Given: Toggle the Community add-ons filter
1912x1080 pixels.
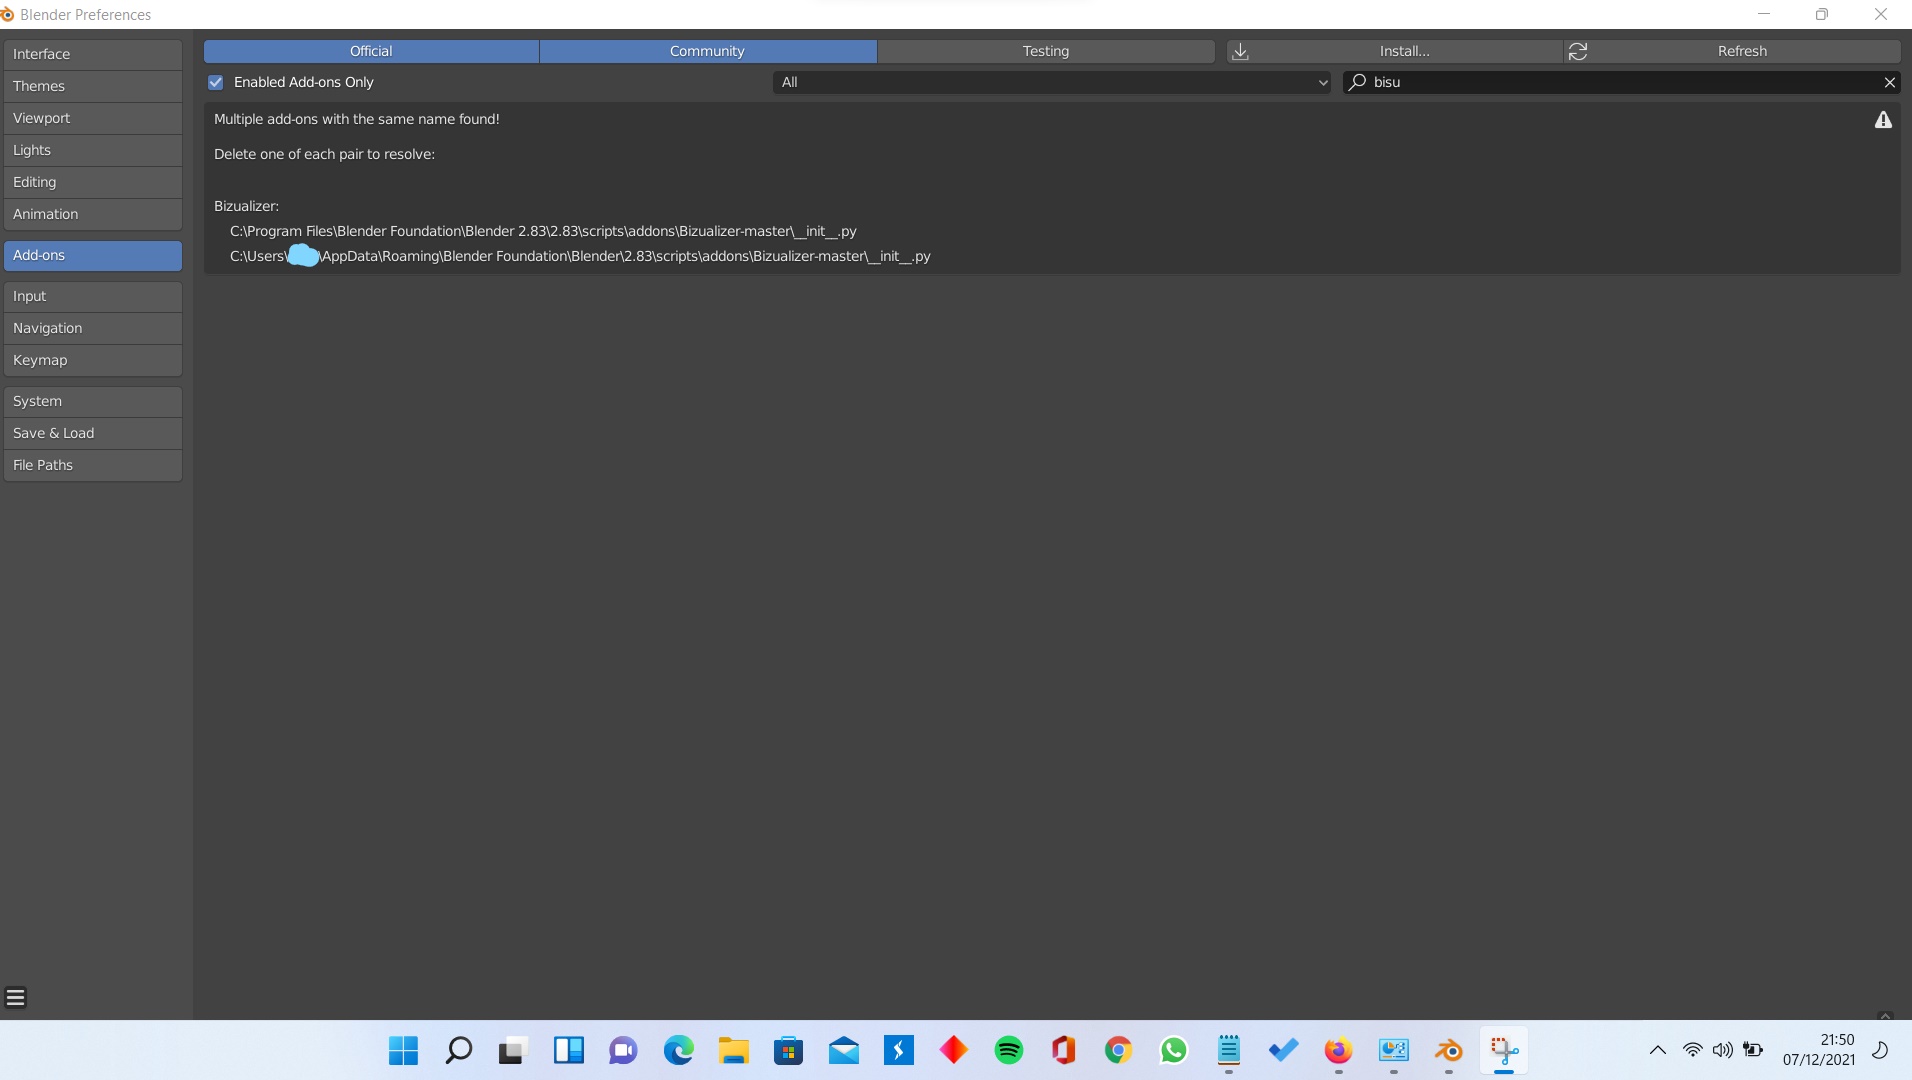Looking at the screenshot, I should pyautogui.click(x=707, y=51).
